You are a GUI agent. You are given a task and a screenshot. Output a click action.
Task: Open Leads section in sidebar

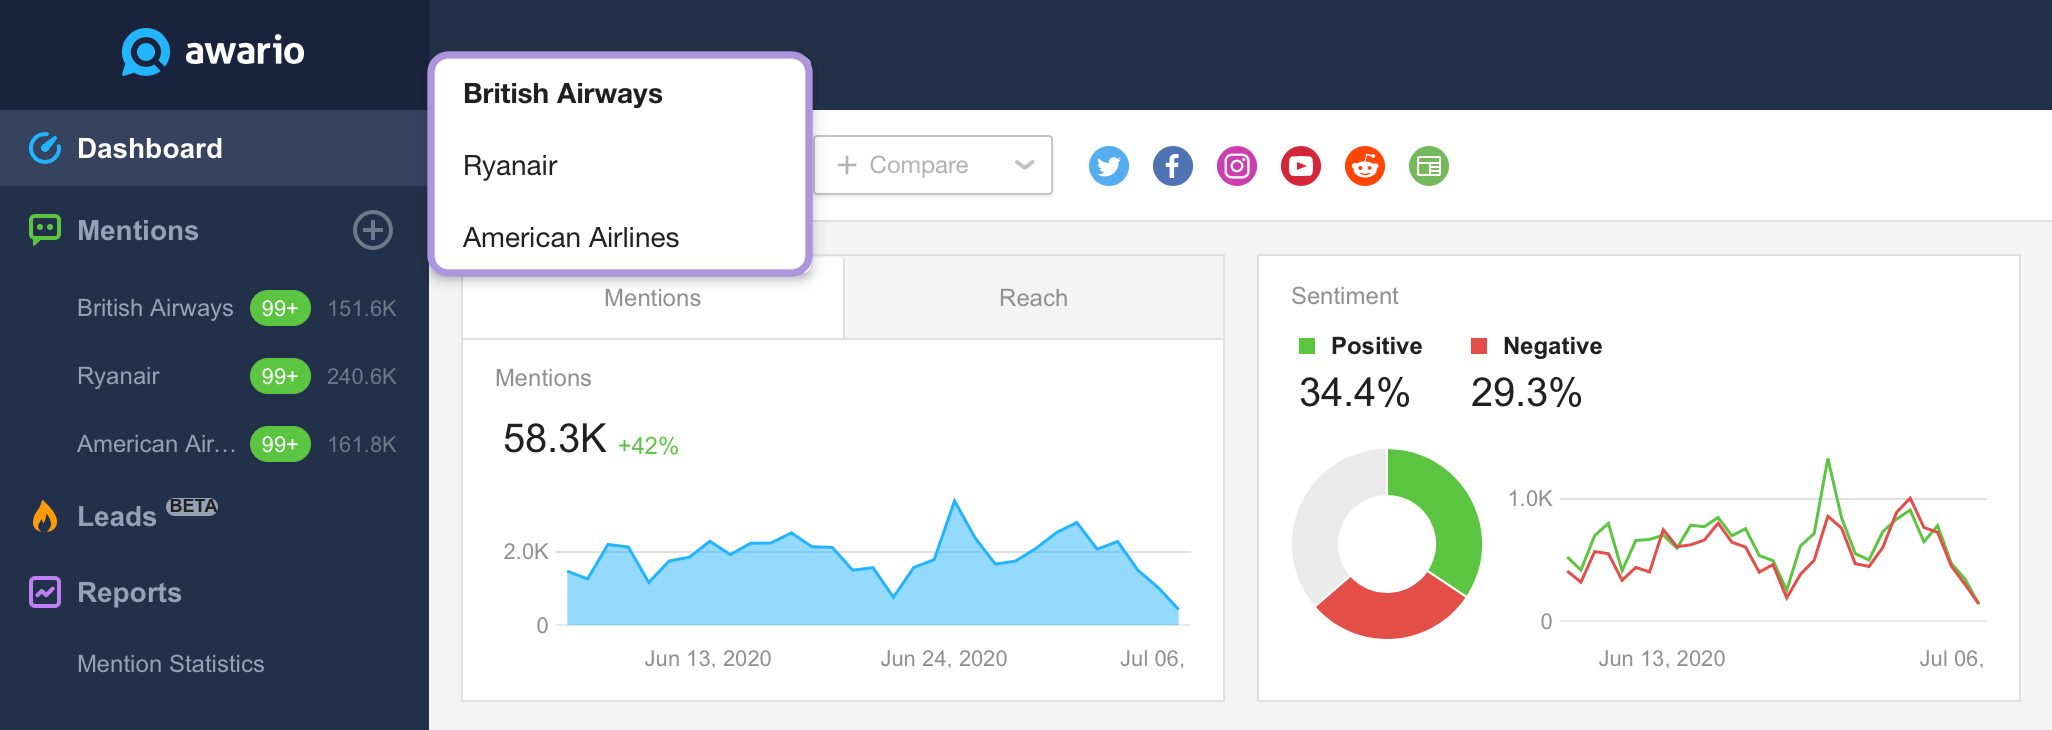pyautogui.click(x=117, y=517)
